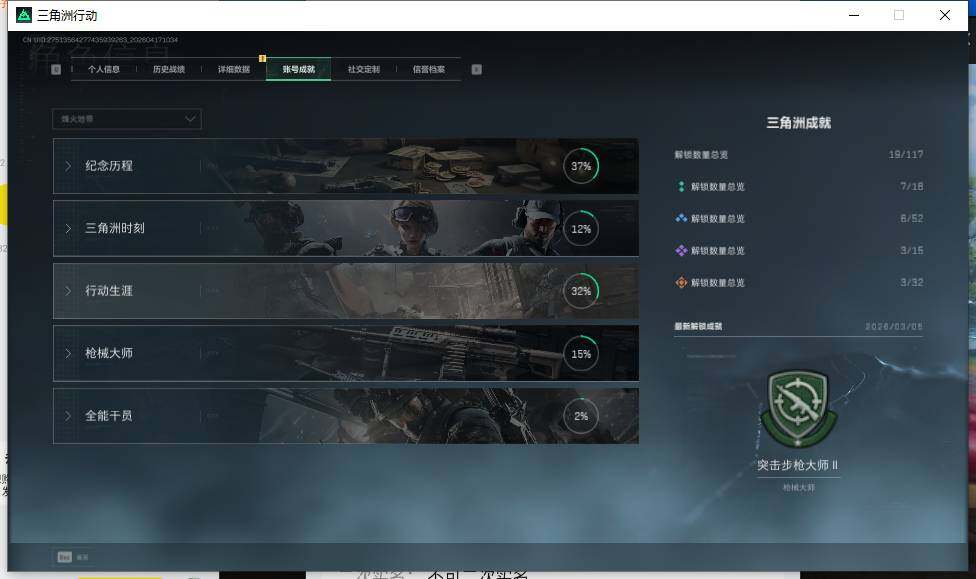The width and height of the screenshot is (976, 579).
Task: Click the previous-tab key icon left of 个人信息
Action: tap(56, 70)
